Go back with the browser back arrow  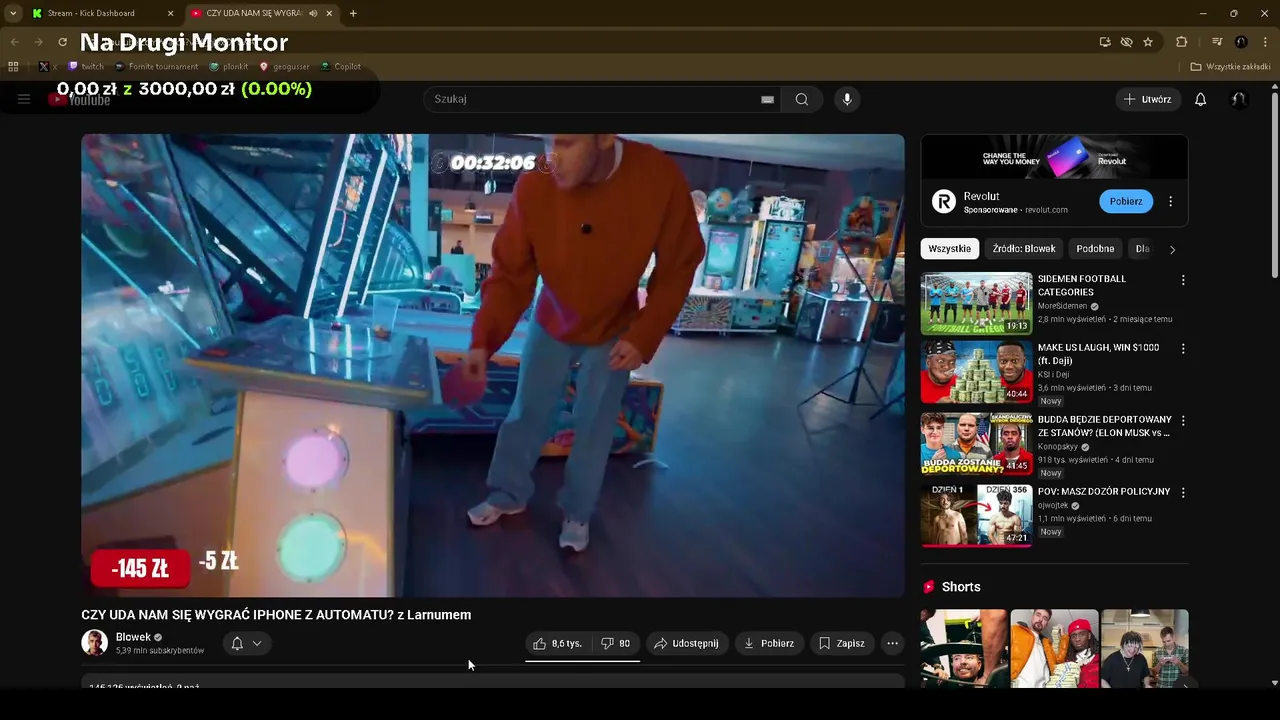pyautogui.click(x=14, y=42)
